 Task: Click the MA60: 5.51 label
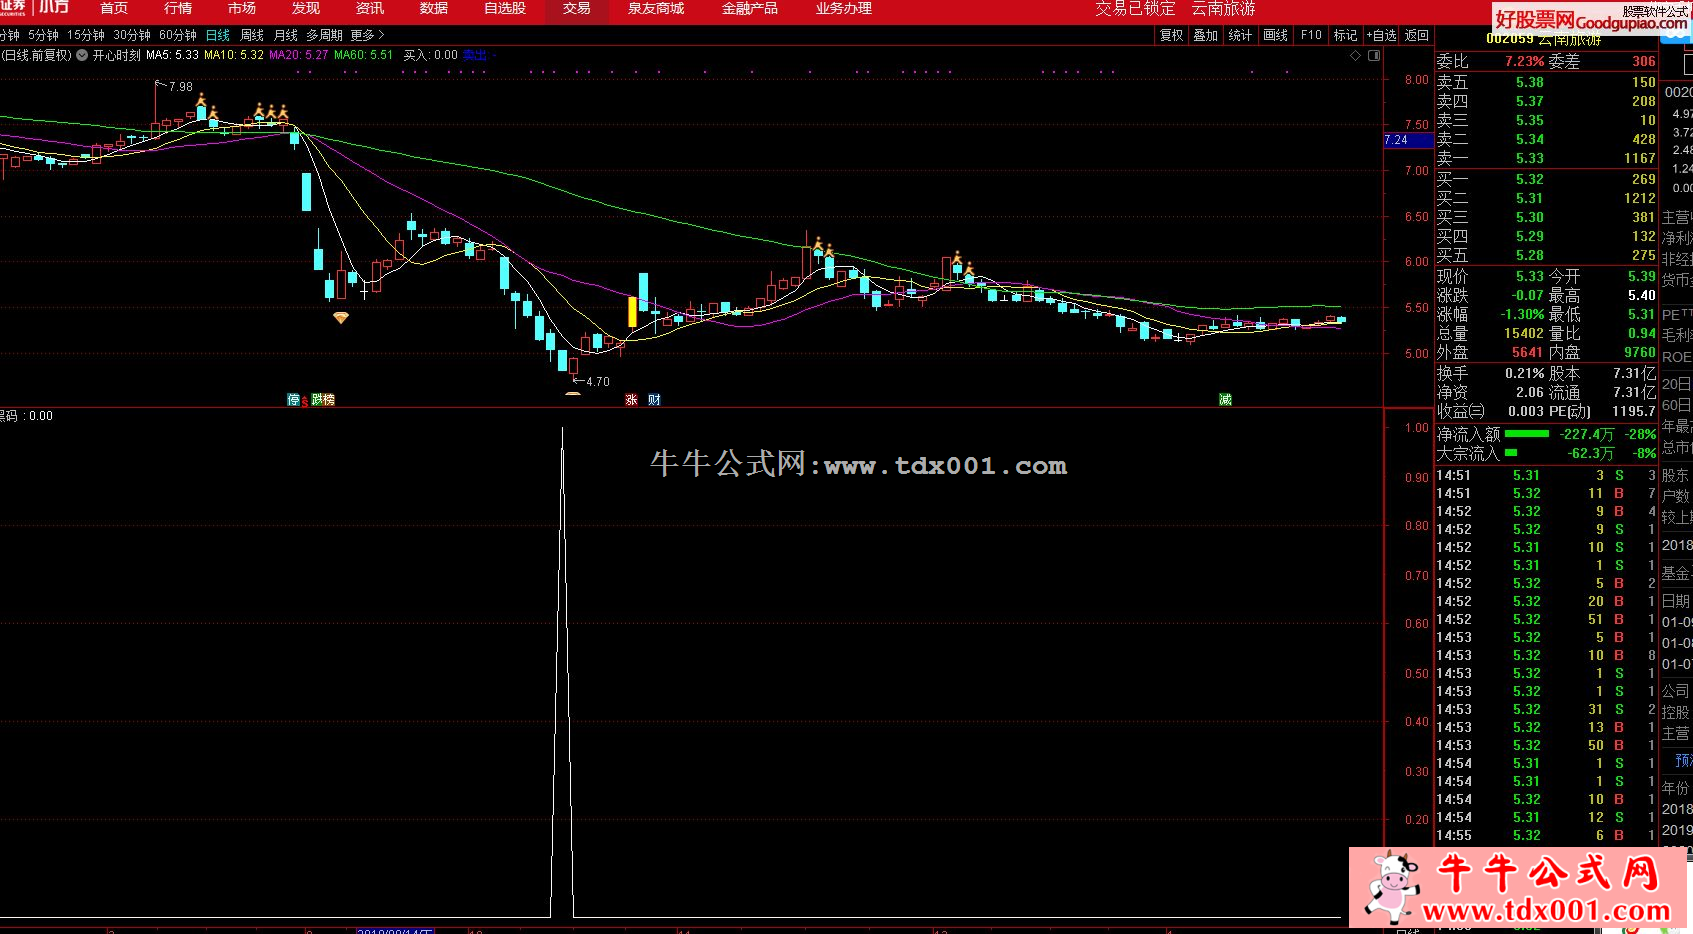(x=364, y=55)
